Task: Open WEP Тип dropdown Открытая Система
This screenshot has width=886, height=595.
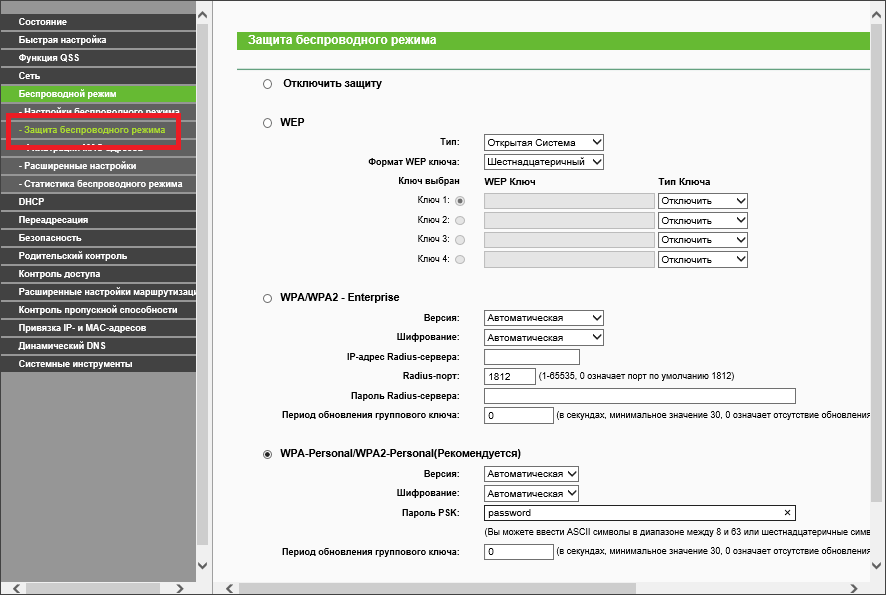Action: point(544,143)
